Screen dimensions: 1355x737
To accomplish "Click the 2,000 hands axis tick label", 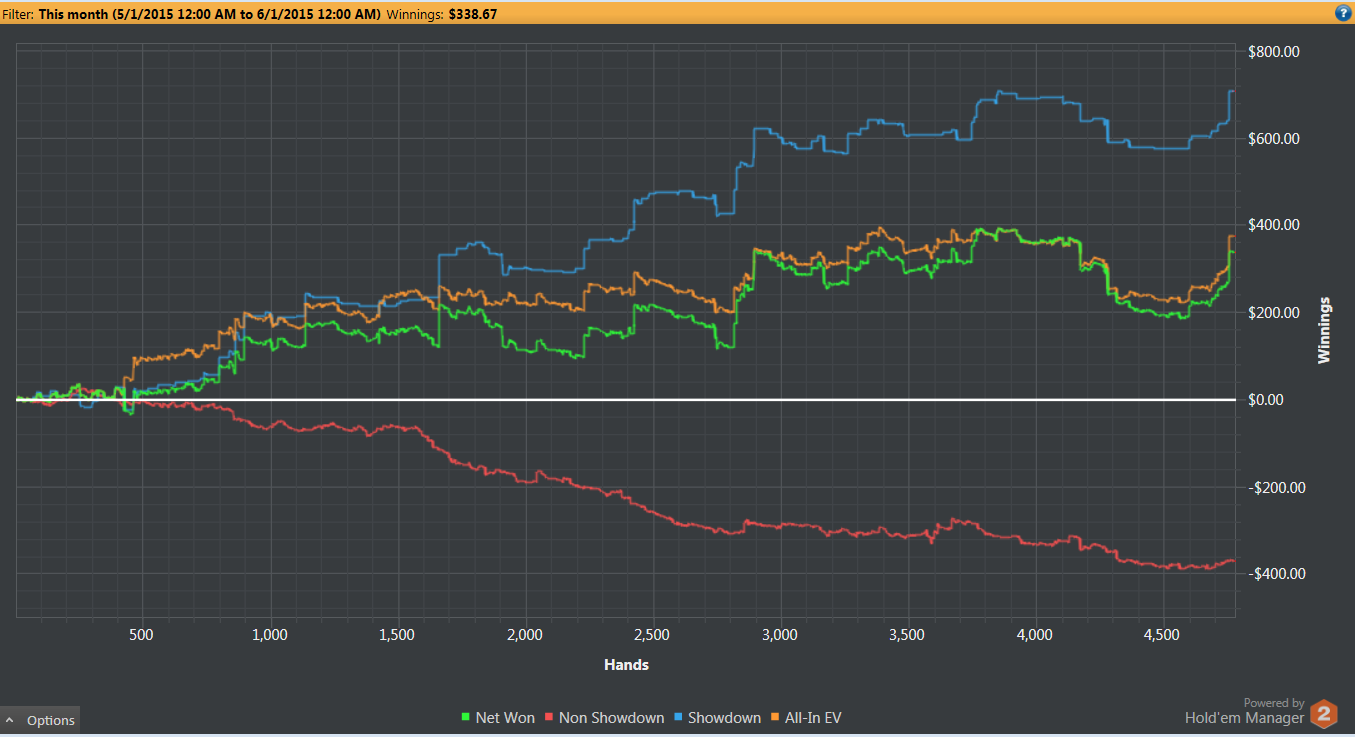I will [525, 634].
